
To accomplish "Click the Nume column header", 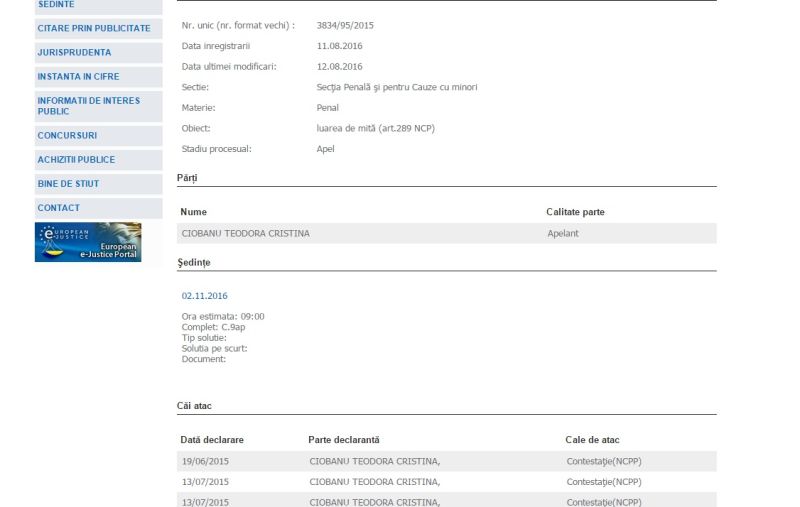I will pos(194,212).
